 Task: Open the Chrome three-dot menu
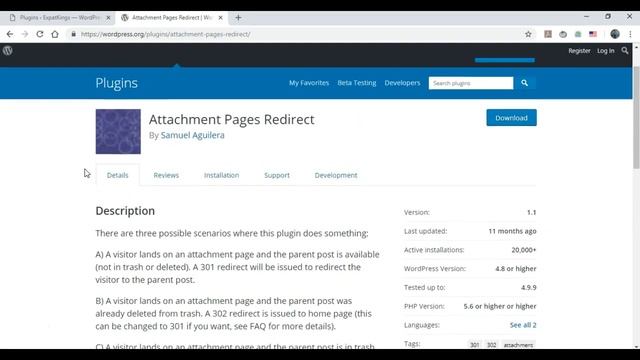coord(630,34)
